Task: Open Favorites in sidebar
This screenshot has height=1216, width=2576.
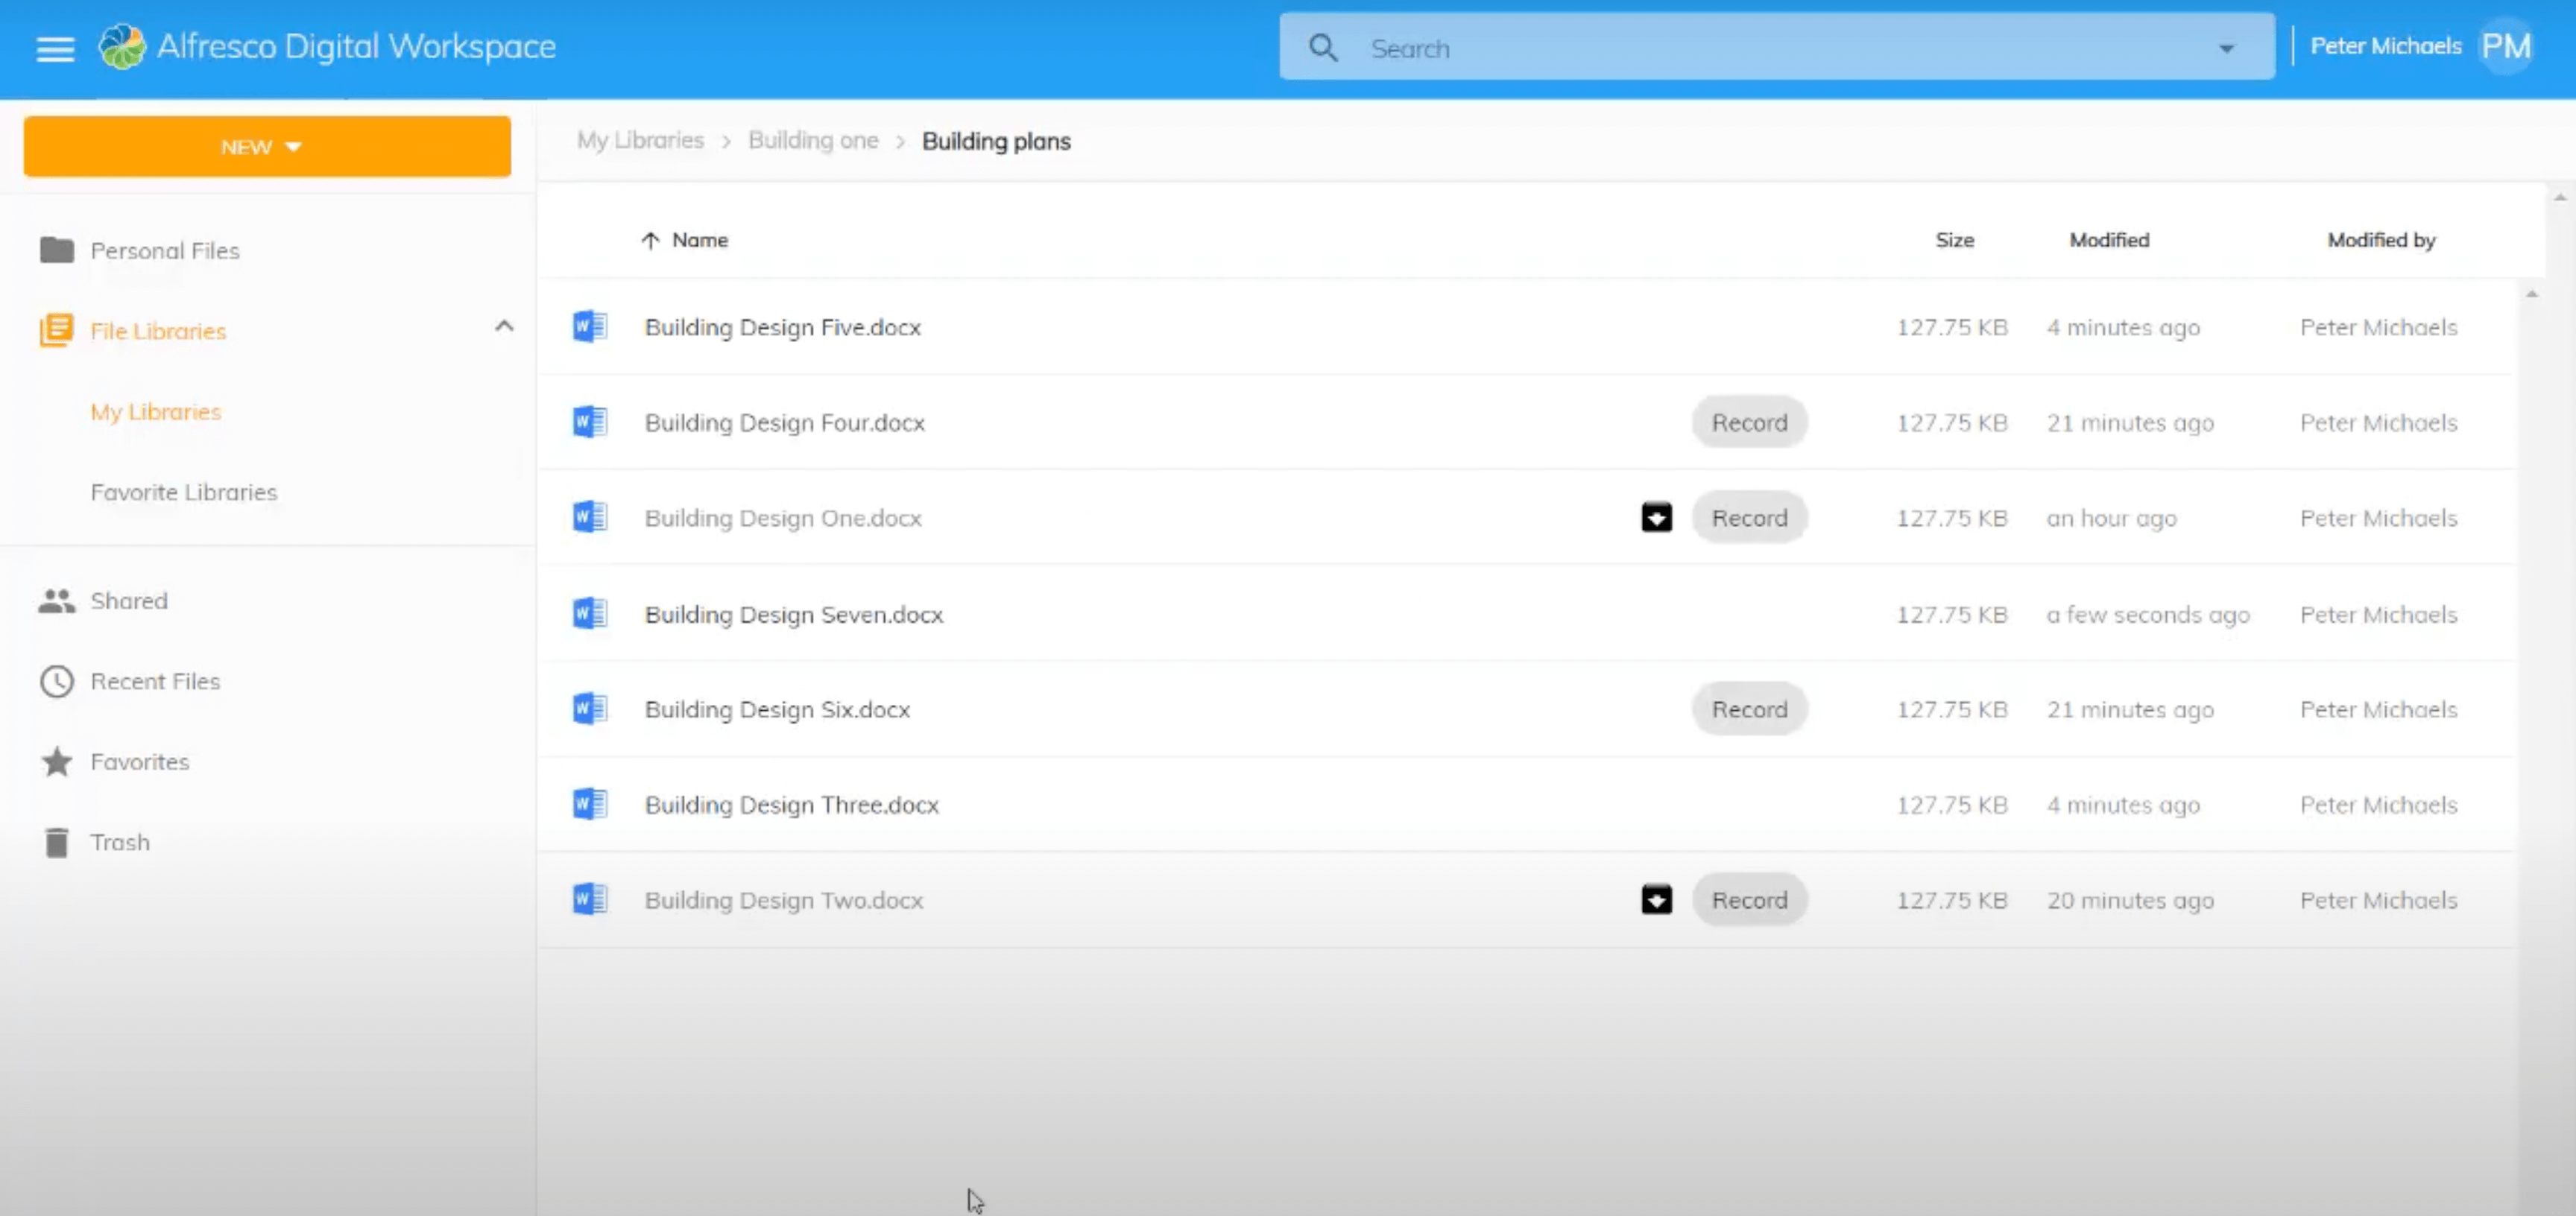Action: coord(140,762)
